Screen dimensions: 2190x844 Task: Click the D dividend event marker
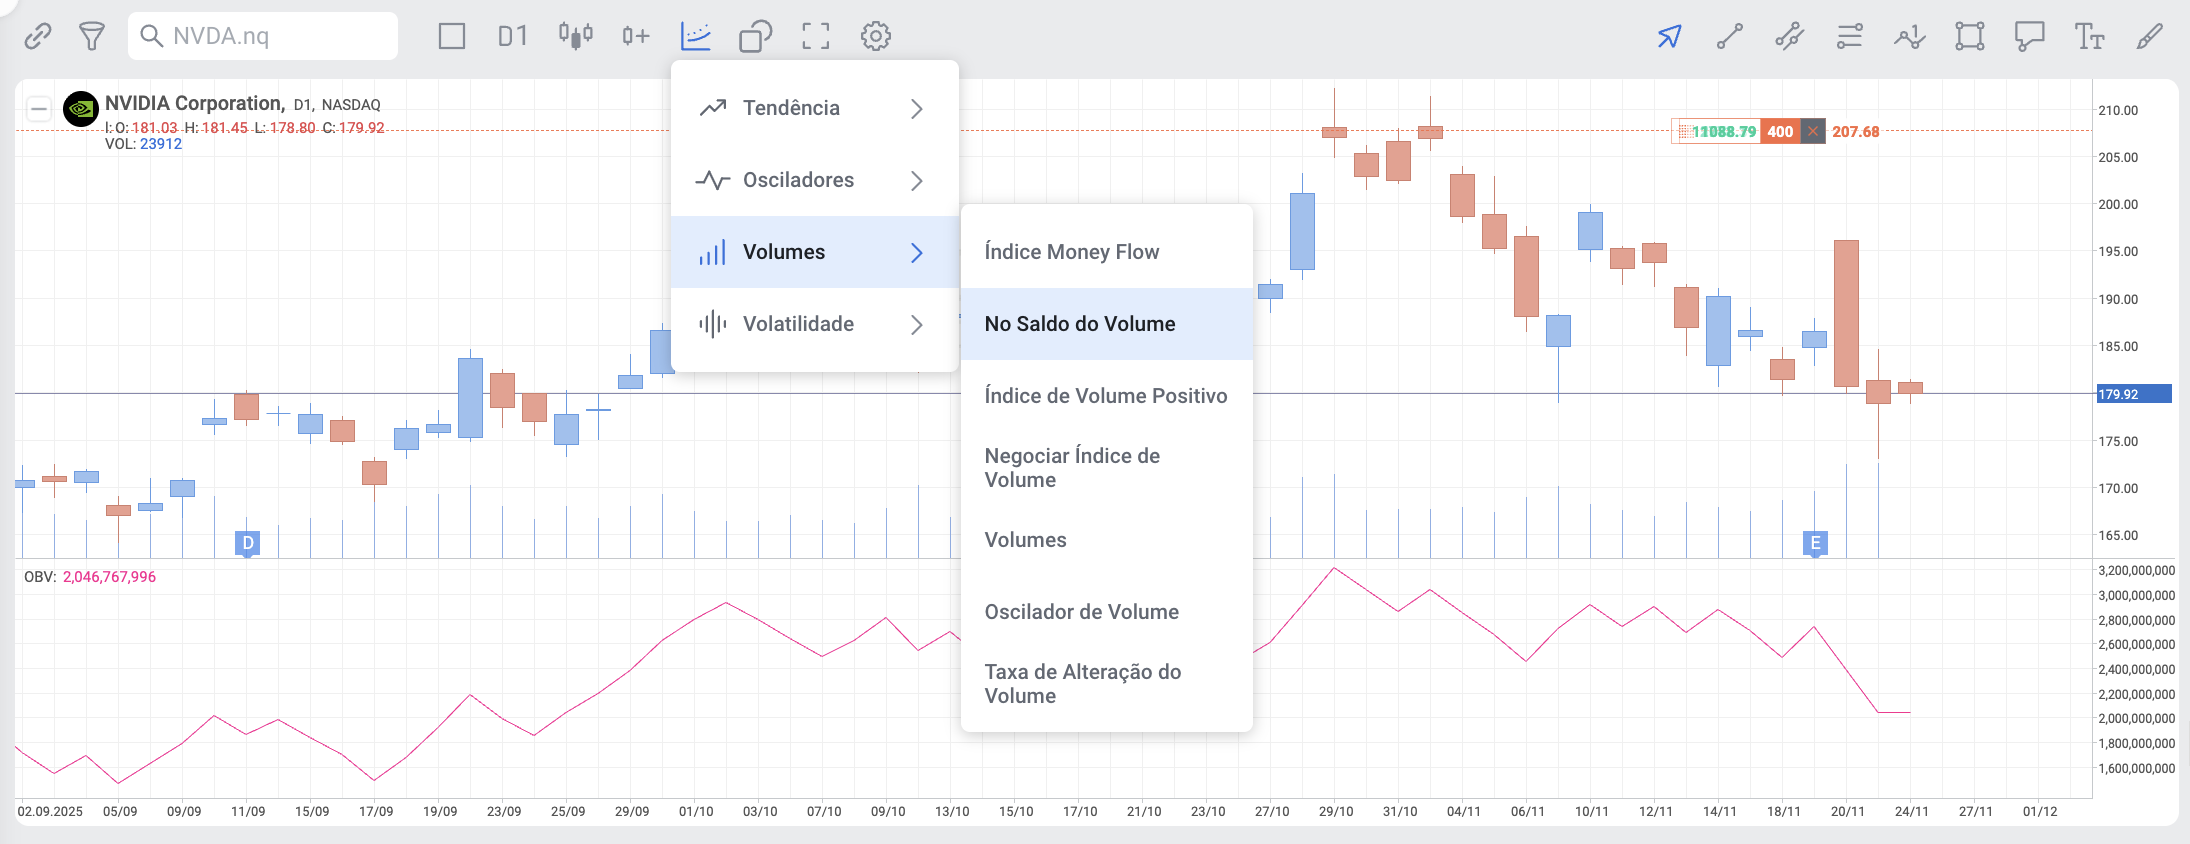coord(248,543)
